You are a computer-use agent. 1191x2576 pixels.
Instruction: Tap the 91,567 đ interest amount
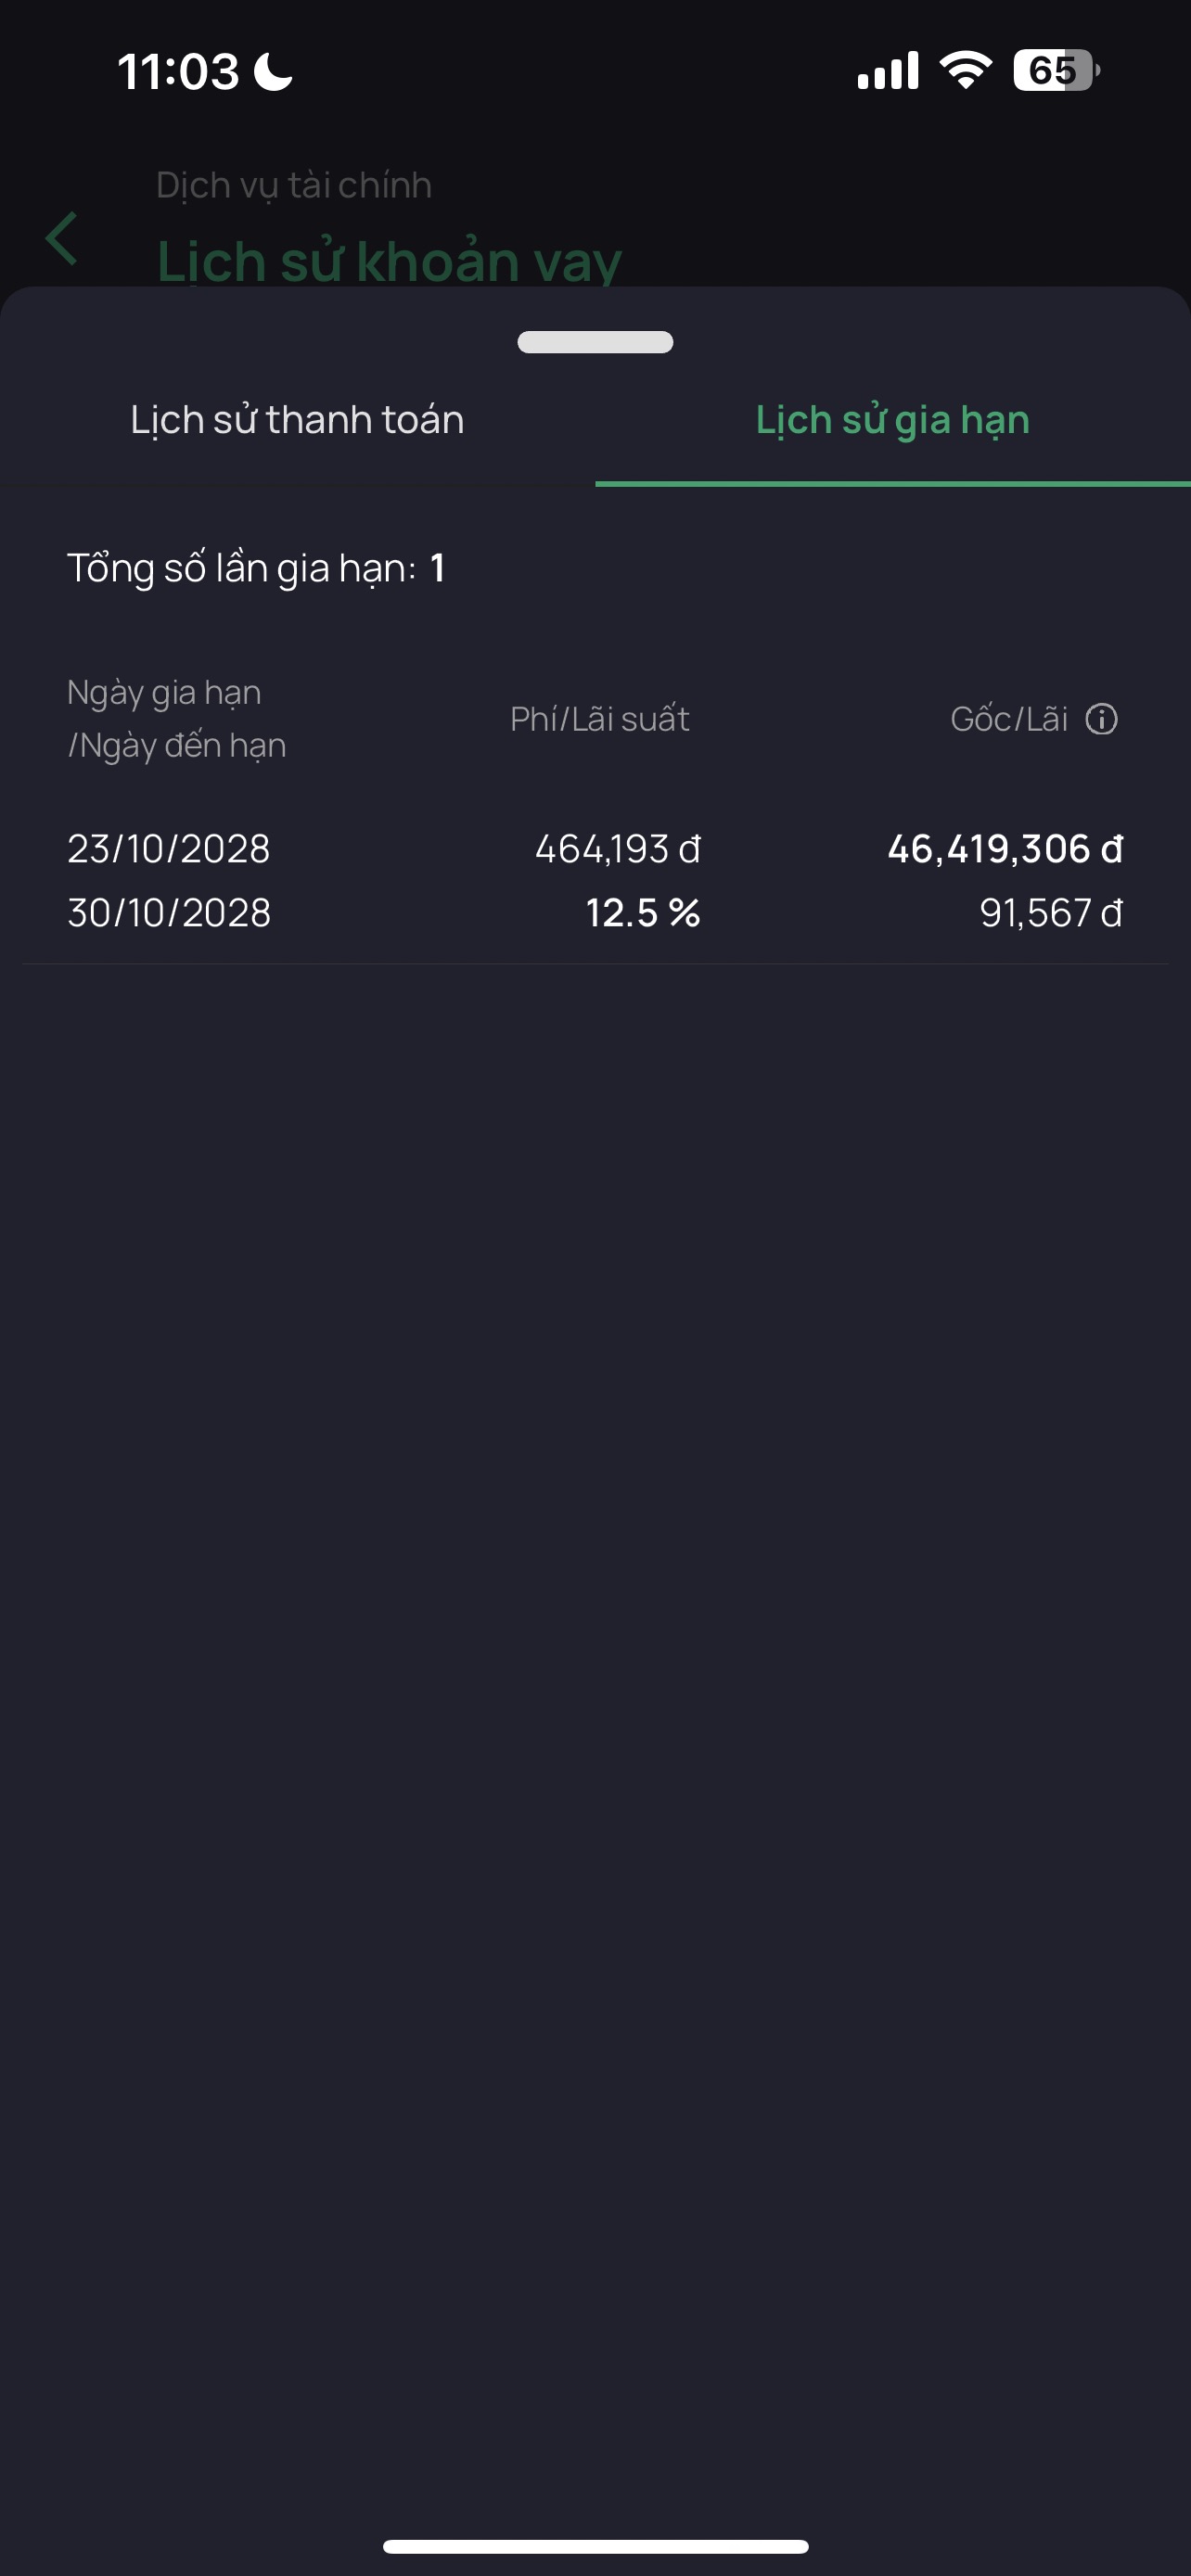(x=1050, y=913)
